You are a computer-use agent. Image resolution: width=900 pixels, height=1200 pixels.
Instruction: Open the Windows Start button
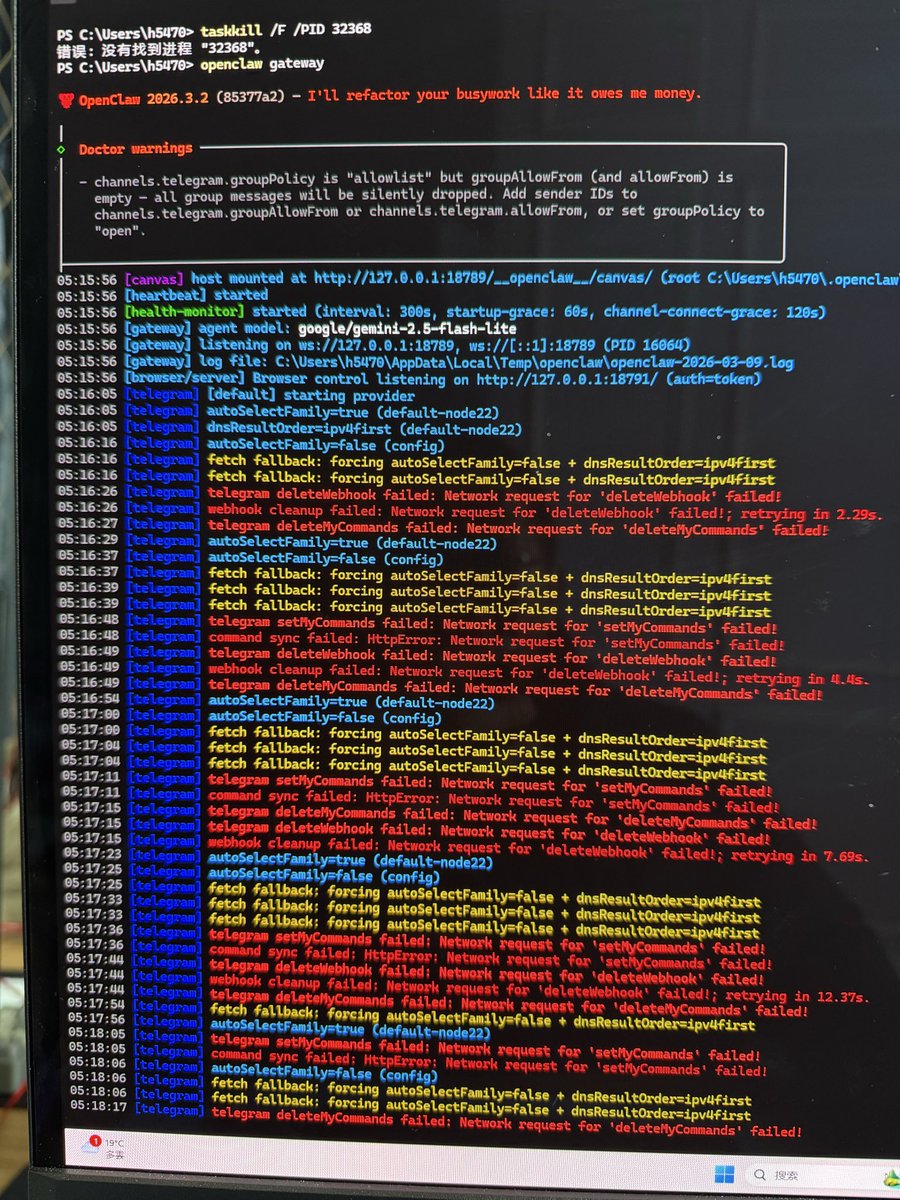click(x=724, y=1173)
